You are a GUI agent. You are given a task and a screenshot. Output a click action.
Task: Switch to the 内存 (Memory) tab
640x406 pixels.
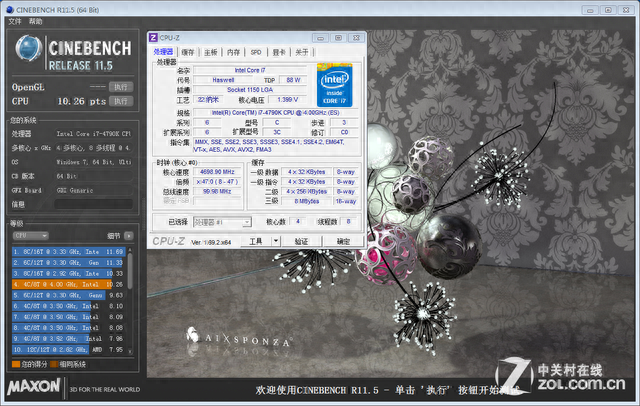pyautogui.click(x=233, y=51)
